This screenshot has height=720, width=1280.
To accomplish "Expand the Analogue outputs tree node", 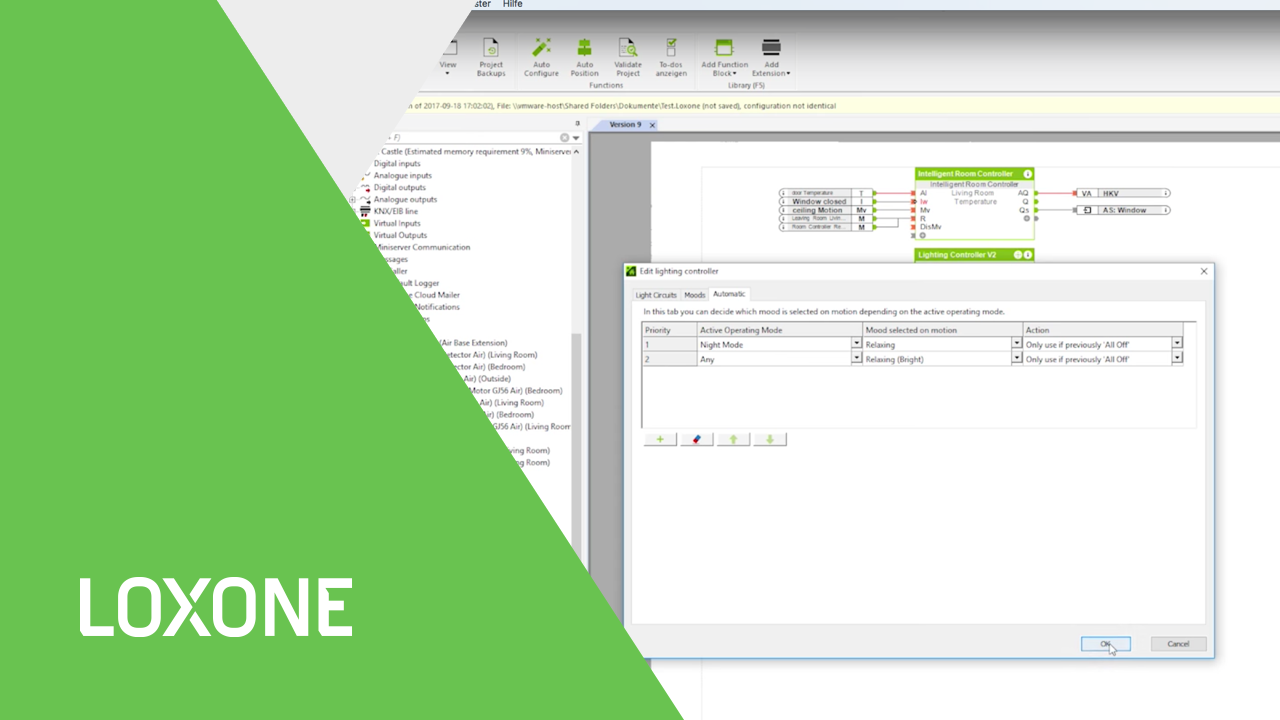I will coord(352,199).
